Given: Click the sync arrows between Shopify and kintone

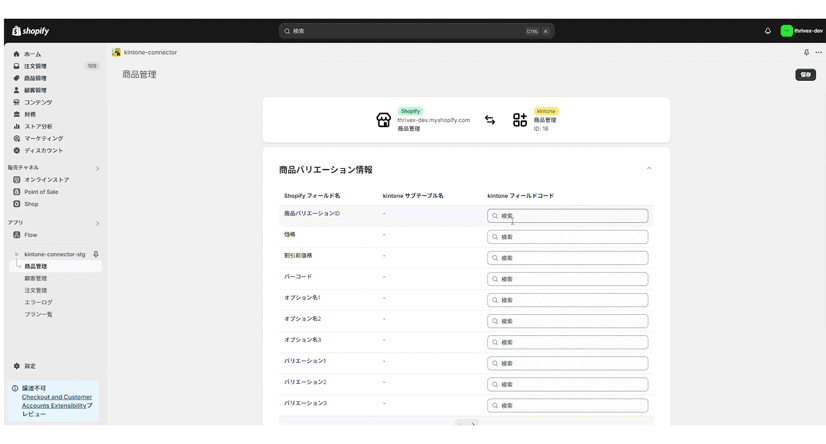Looking at the screenshot, I should [x=490, y=120].
